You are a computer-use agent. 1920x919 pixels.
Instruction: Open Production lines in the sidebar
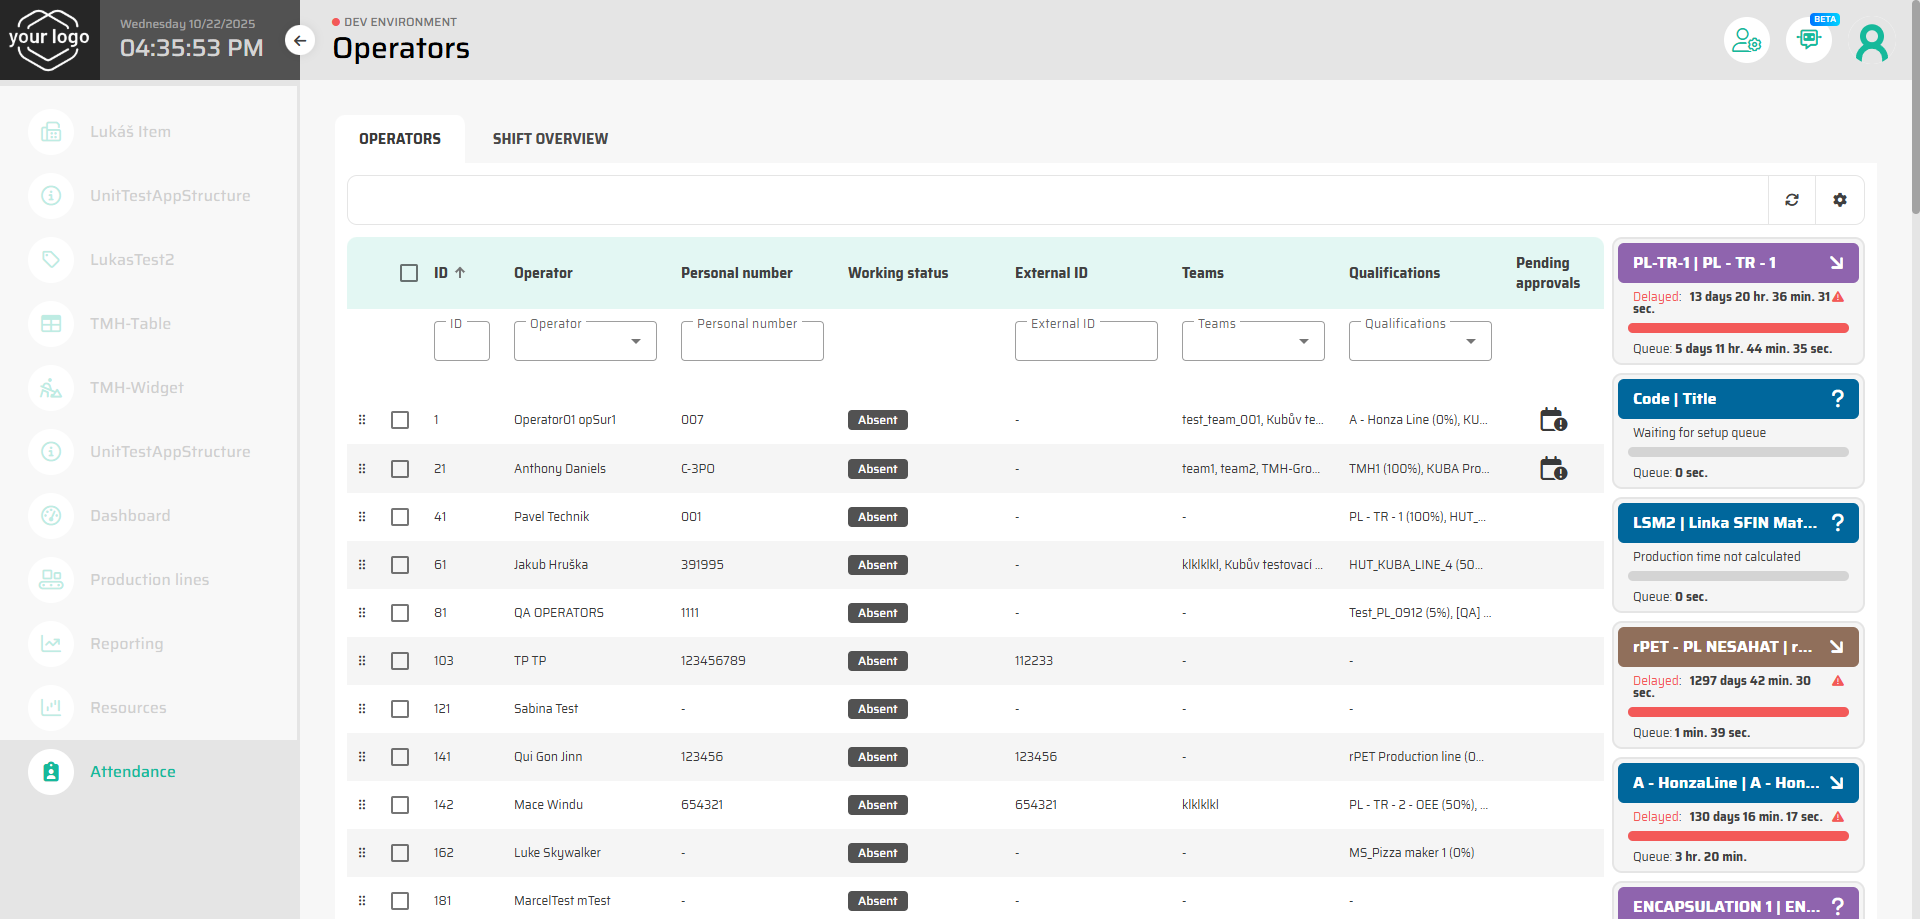tap(149, 580)
